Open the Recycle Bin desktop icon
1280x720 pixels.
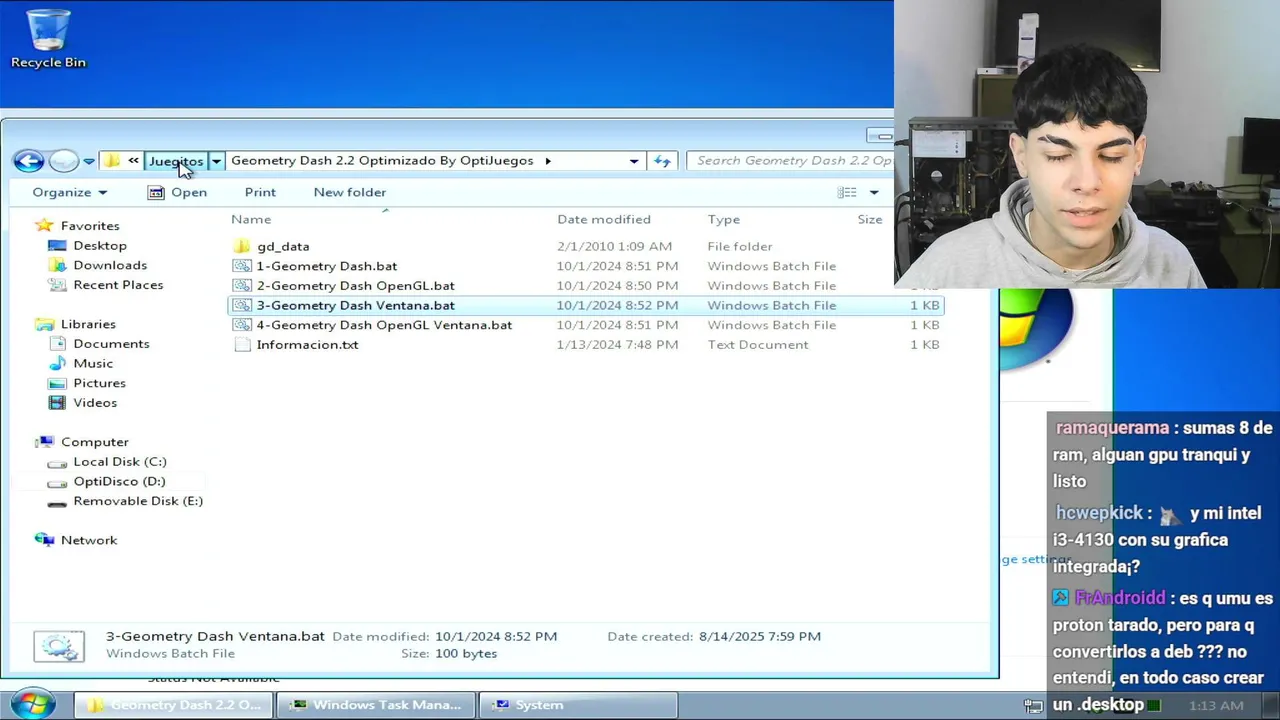(x=48, y=40)
